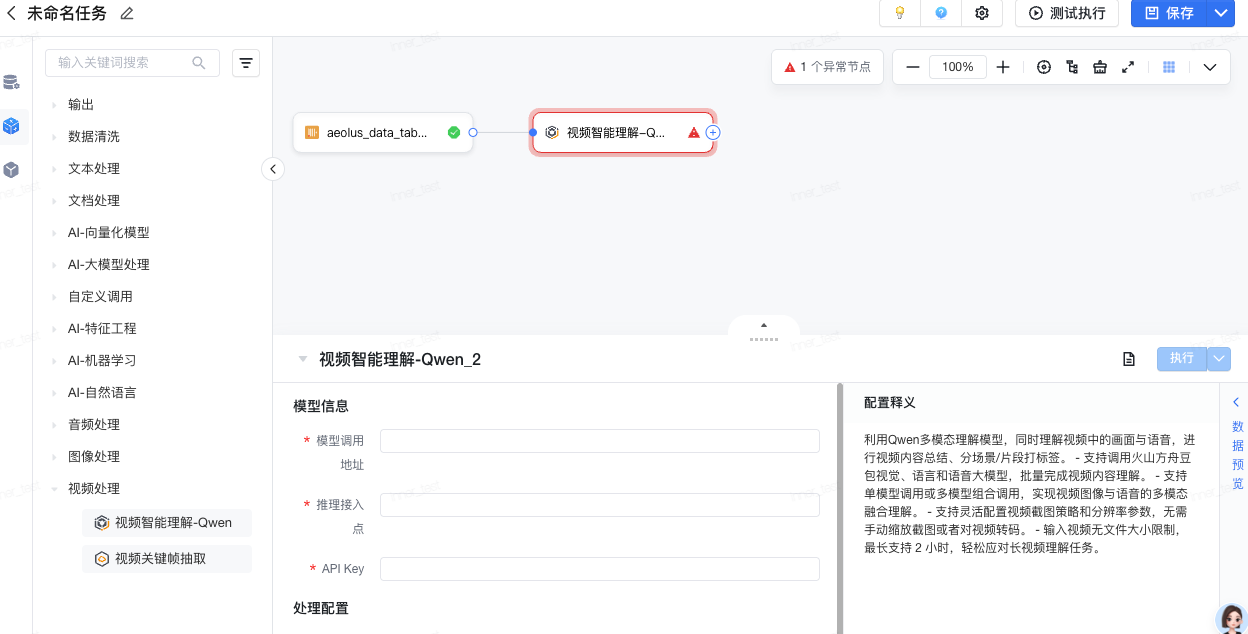The width and height of the screenshot is (1248, 634).
Task: Click the 1 个异常节点 warning button
Action: [x=827, y=67]
